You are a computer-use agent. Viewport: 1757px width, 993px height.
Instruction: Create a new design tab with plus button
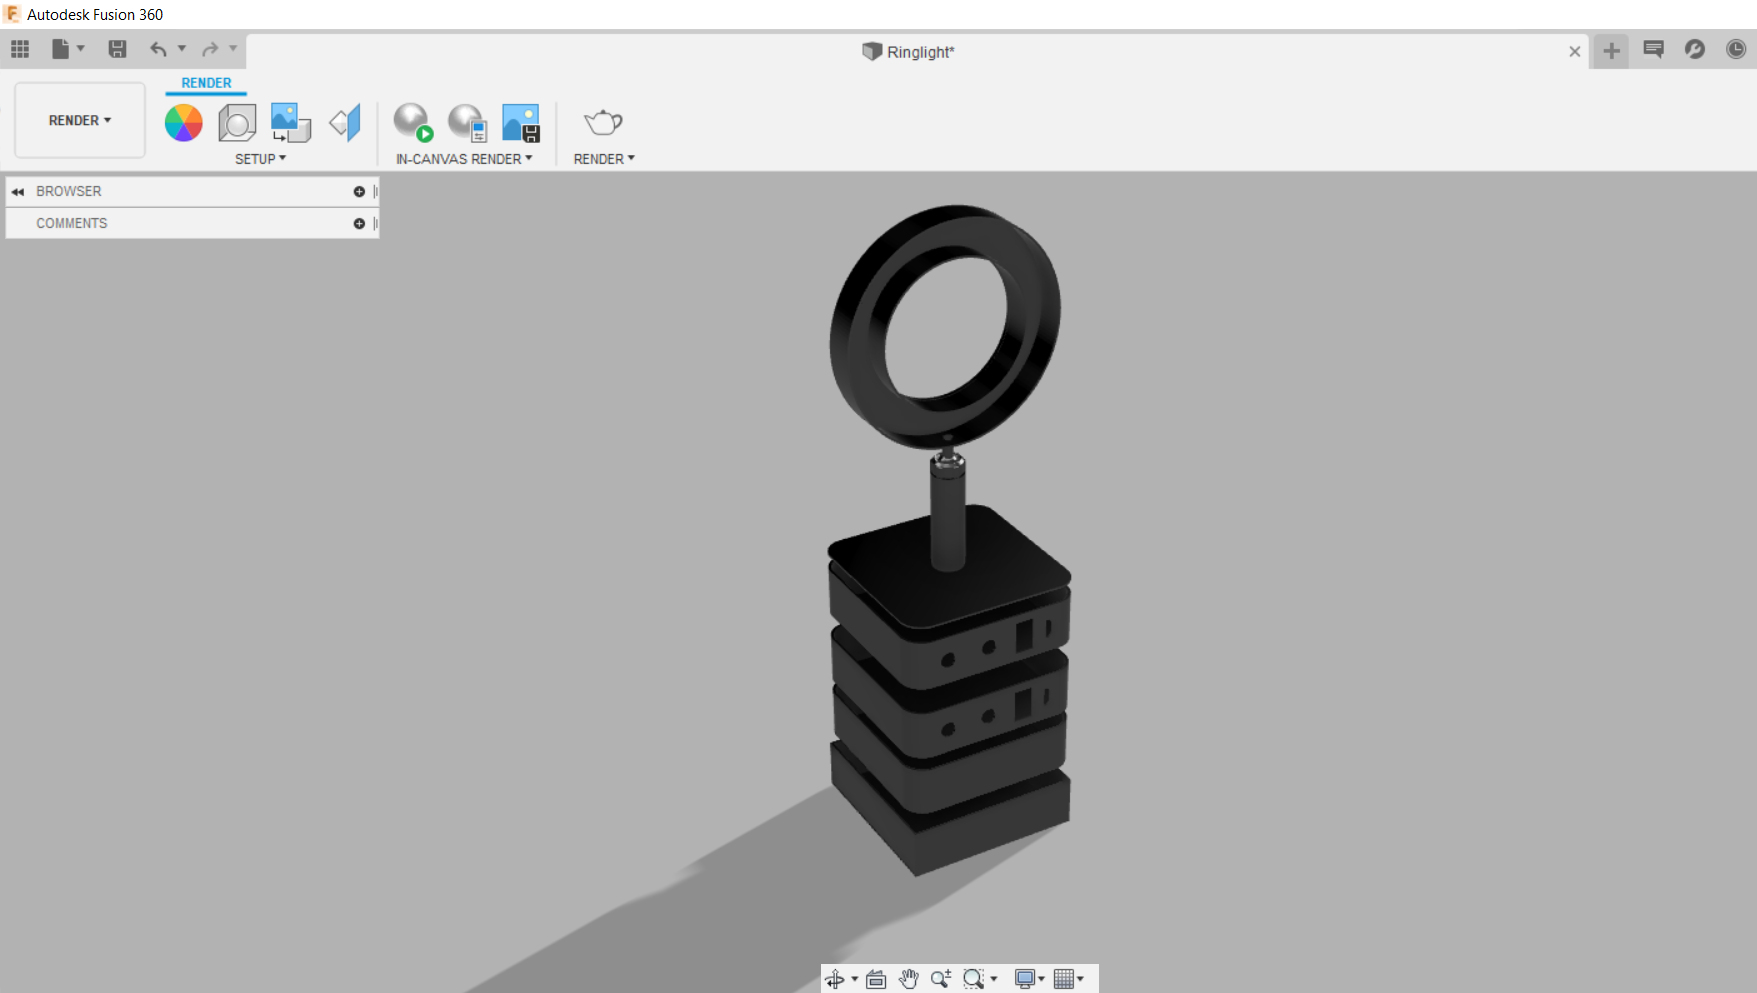point(1610,51)
